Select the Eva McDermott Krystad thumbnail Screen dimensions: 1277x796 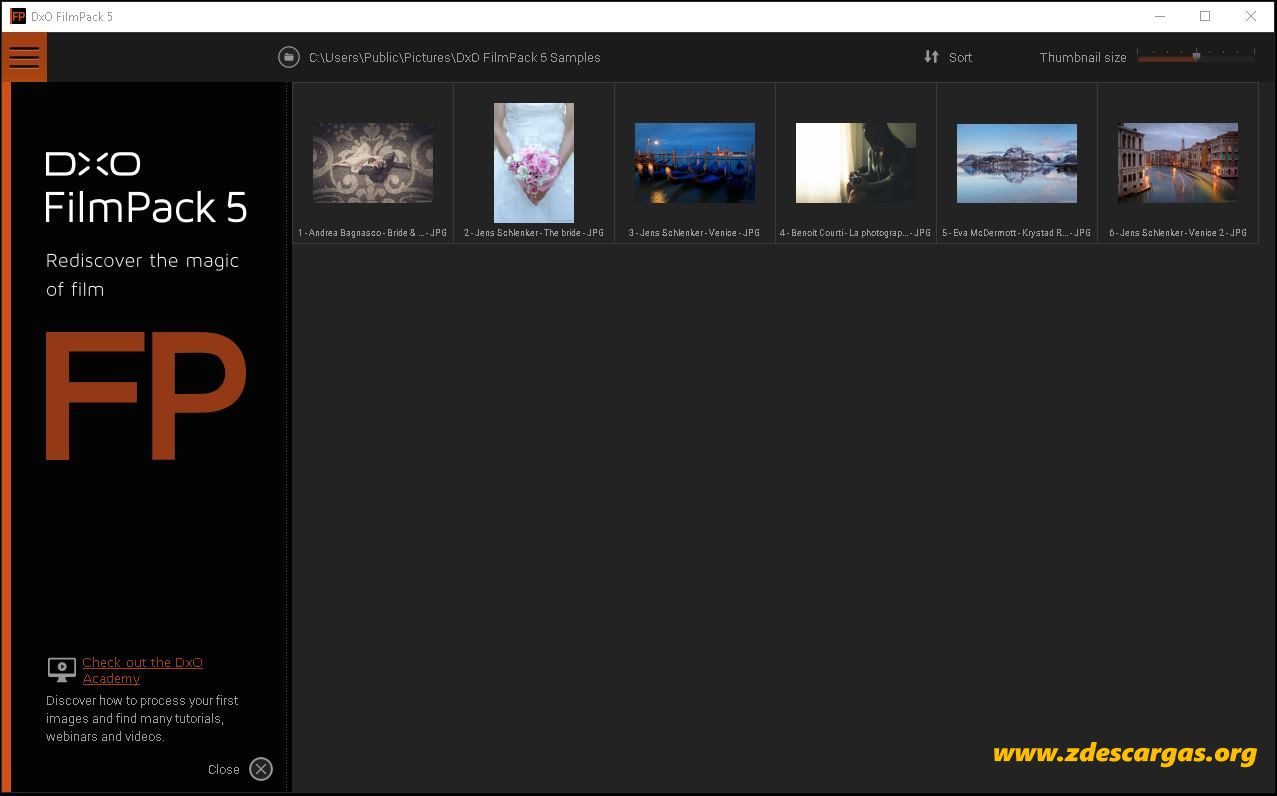click(1017, 163)
